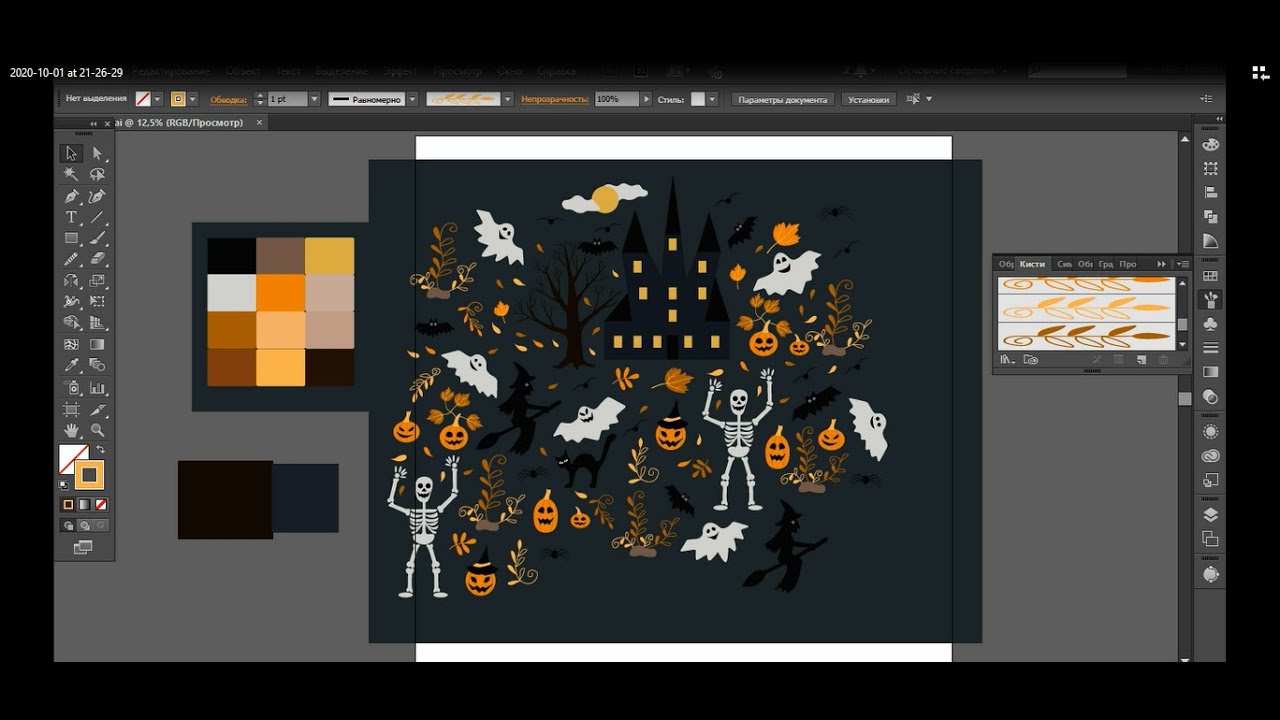
Task: Pick the Eyedropper tool
Action: (71, 366)
